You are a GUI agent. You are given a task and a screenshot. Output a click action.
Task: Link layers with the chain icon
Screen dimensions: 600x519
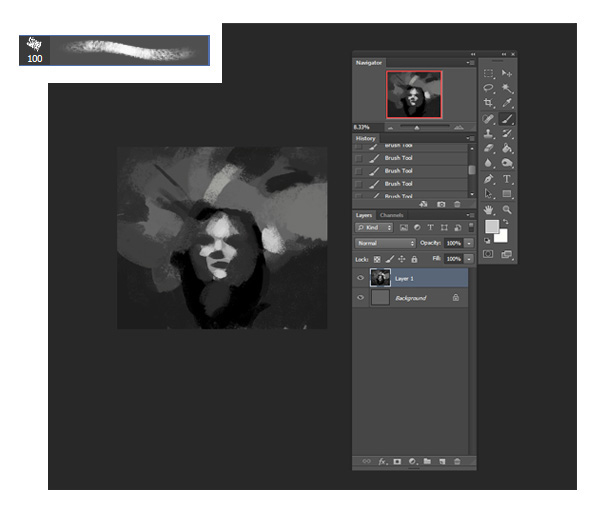[x=366, y=462]
